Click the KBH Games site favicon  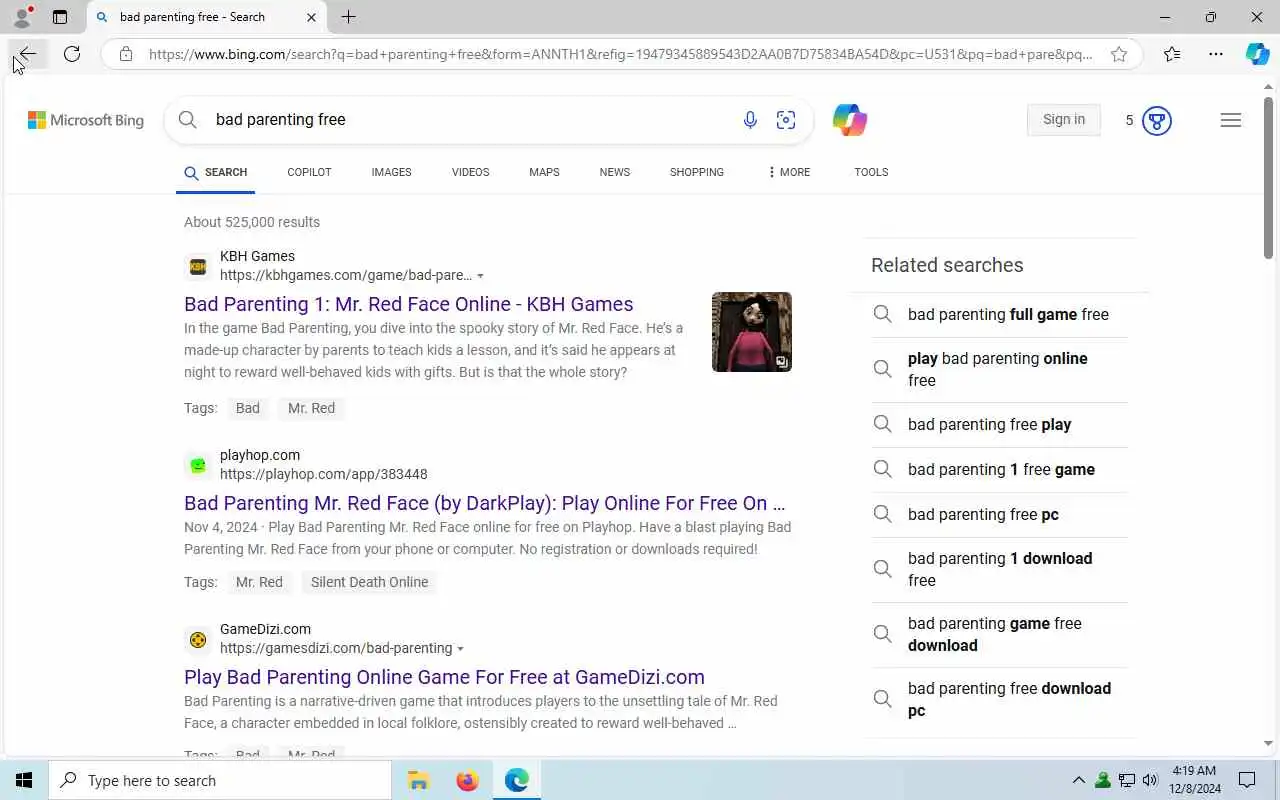pos(198,266)
